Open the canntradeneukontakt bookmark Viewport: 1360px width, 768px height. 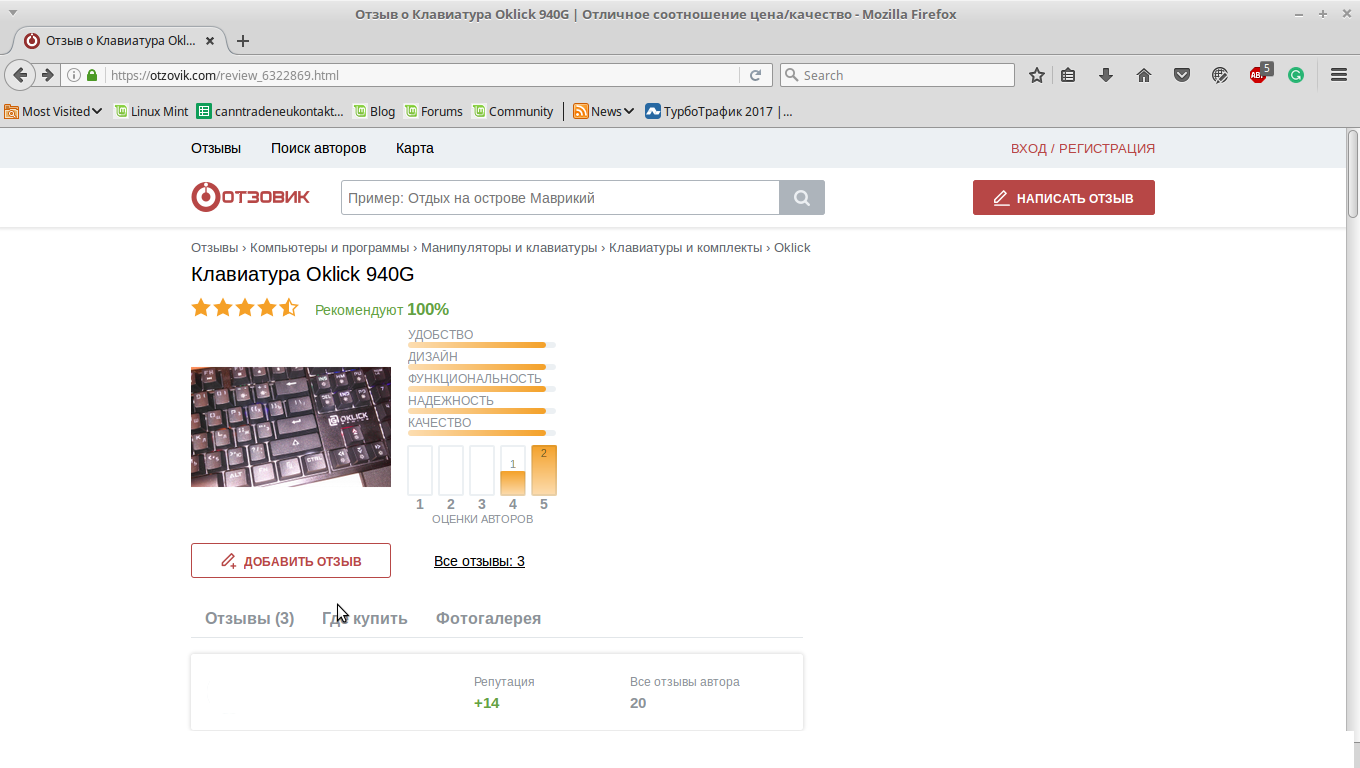coord(270,111)
